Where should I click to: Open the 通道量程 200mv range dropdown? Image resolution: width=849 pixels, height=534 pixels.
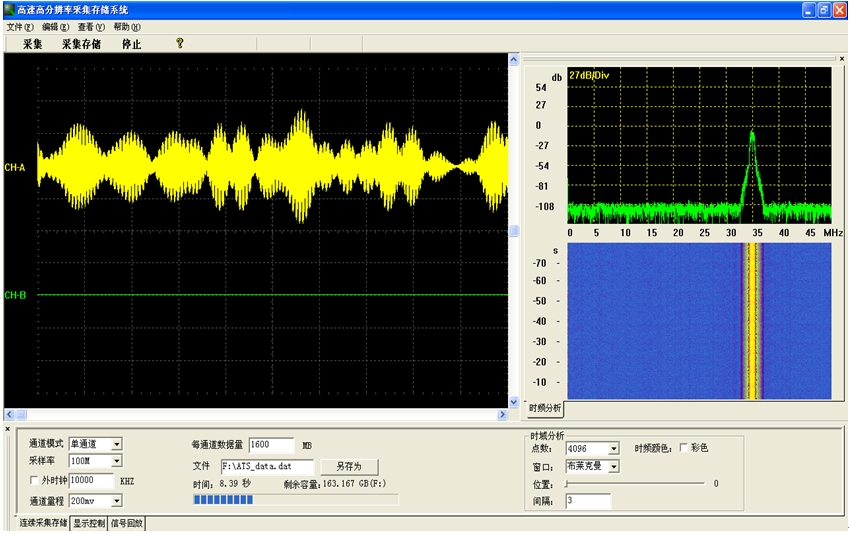point(116,501)
